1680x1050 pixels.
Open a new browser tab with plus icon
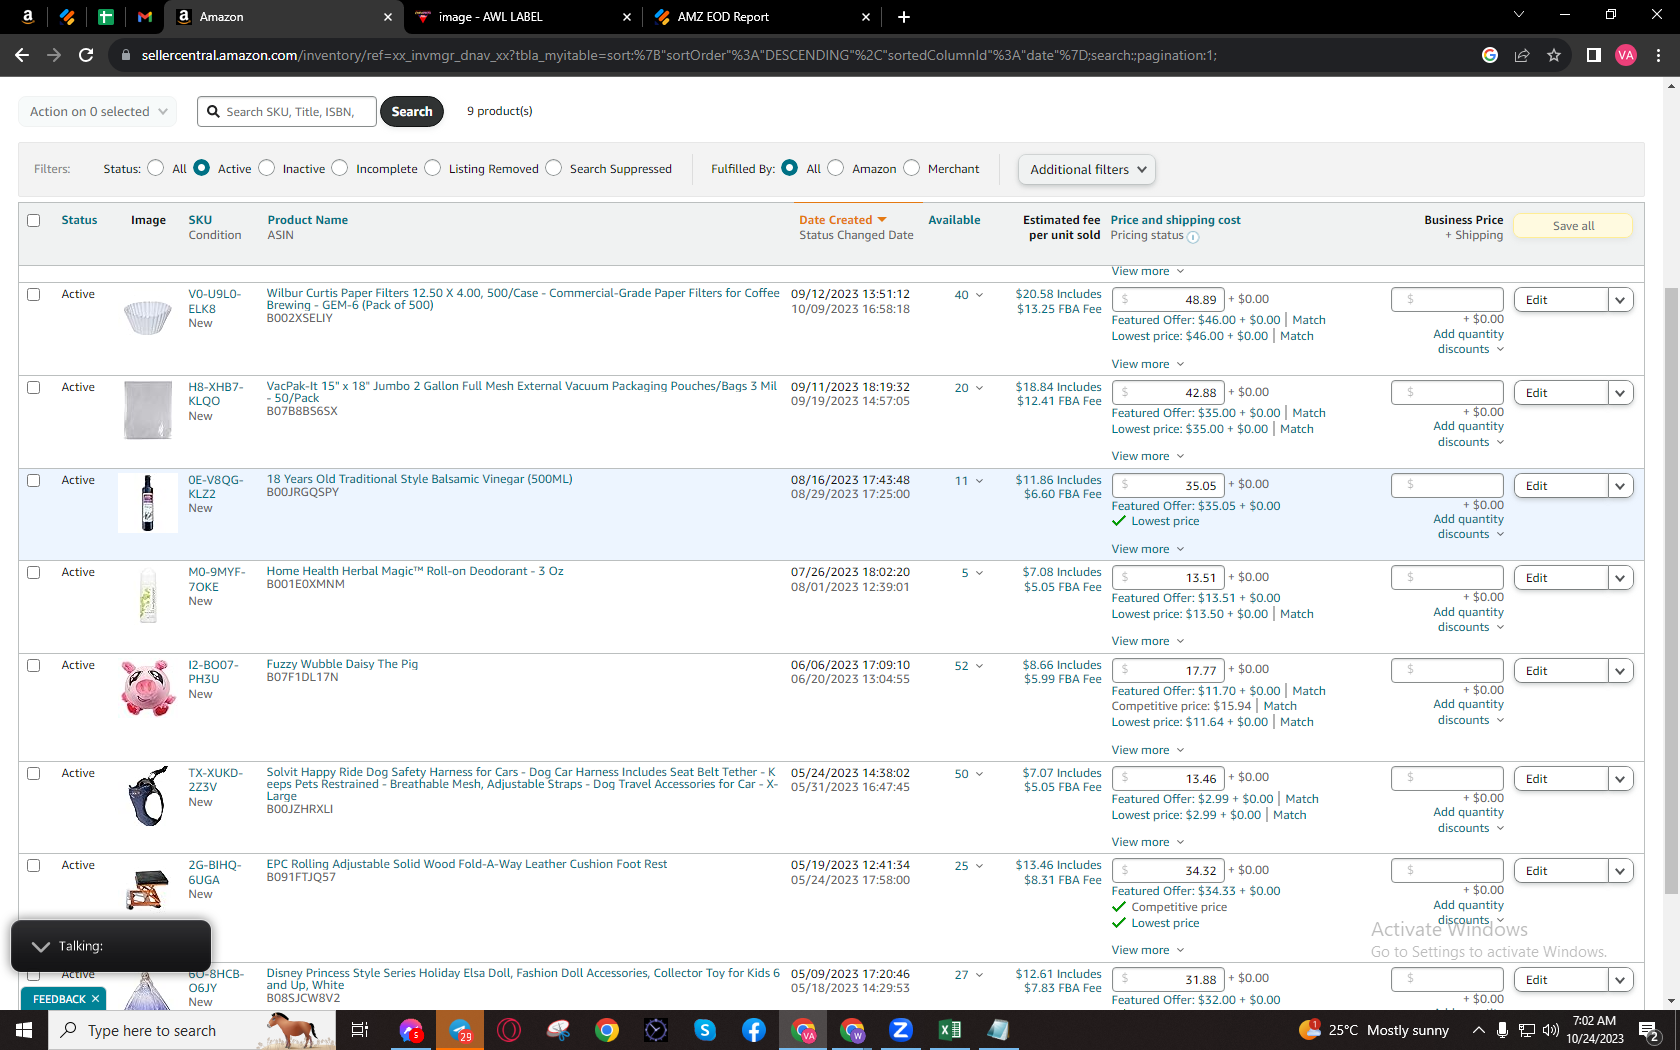(x=904, y=17)
